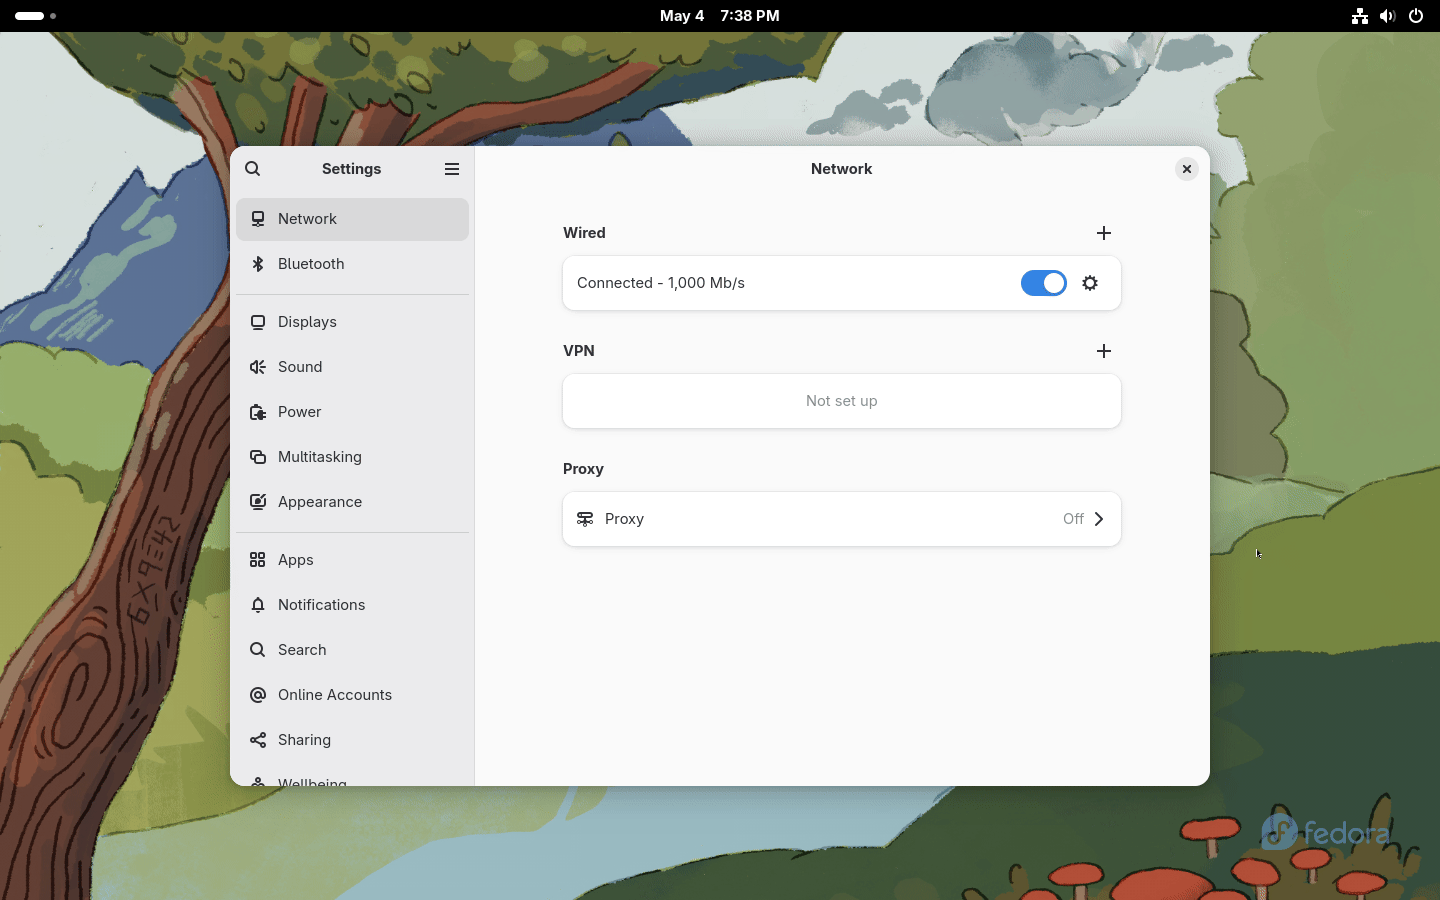Add a new Wired connection profile

(x=1104, y=233)
